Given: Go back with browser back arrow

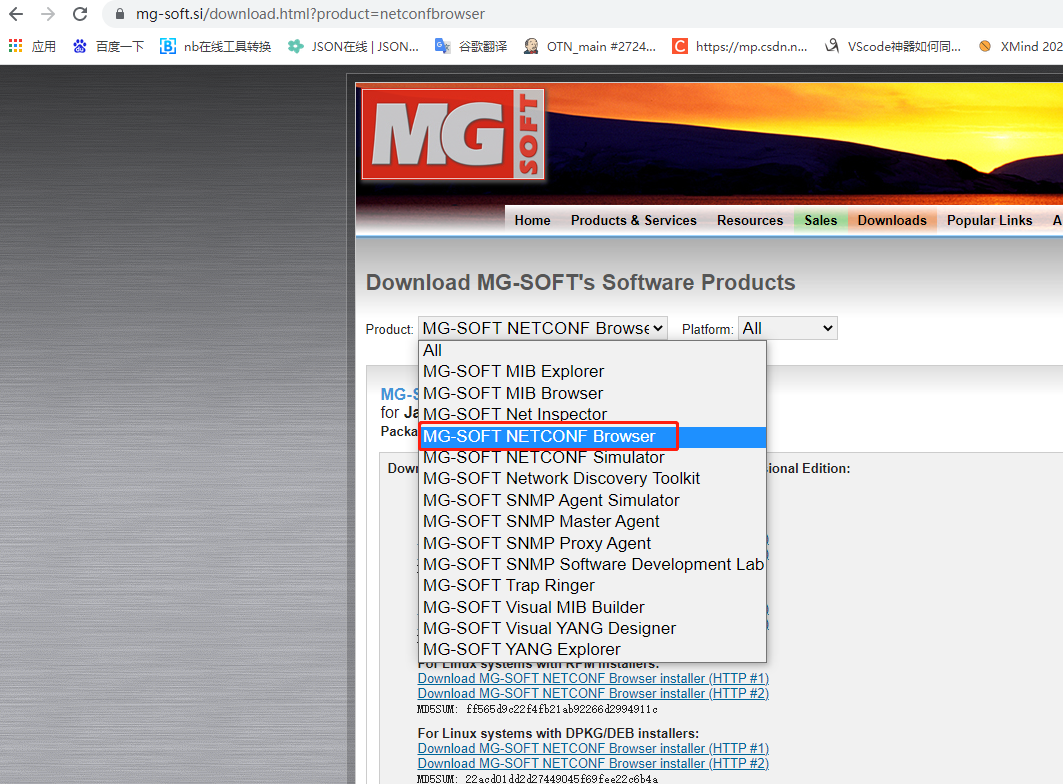Looking at the screenshot, I should pos(16,14).
